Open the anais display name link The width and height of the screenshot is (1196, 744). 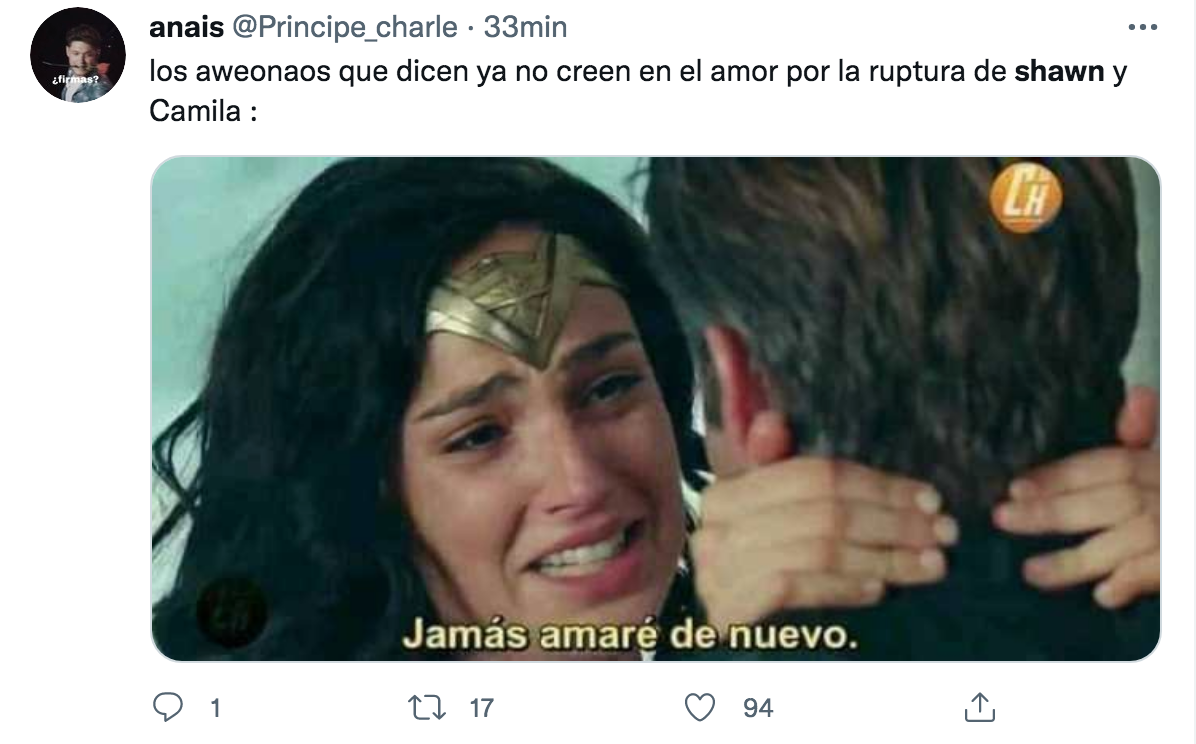pyautogui.click(x=187, y=27)
